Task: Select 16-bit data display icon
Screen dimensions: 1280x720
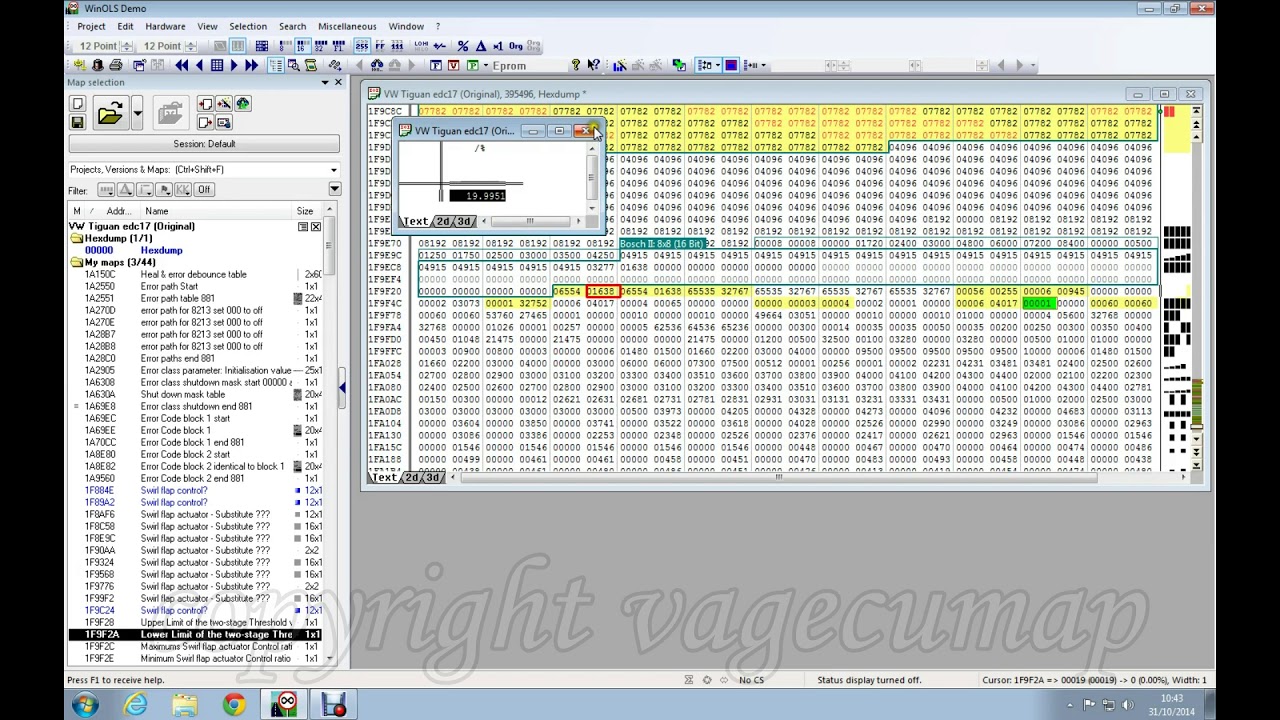Action: (x=302, y=46)
